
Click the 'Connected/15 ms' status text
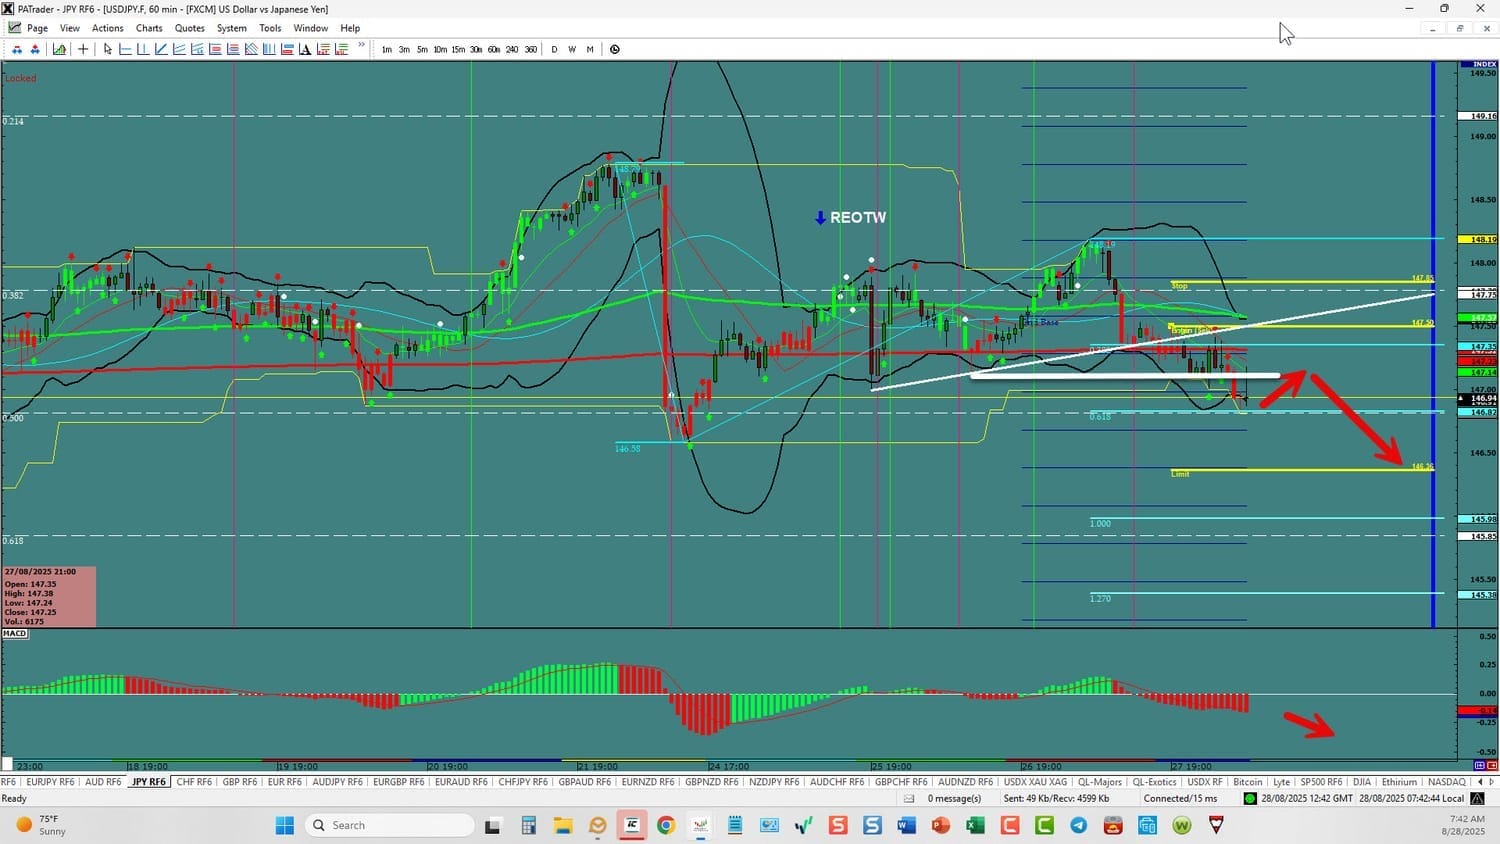click(x=1181, y=798)
